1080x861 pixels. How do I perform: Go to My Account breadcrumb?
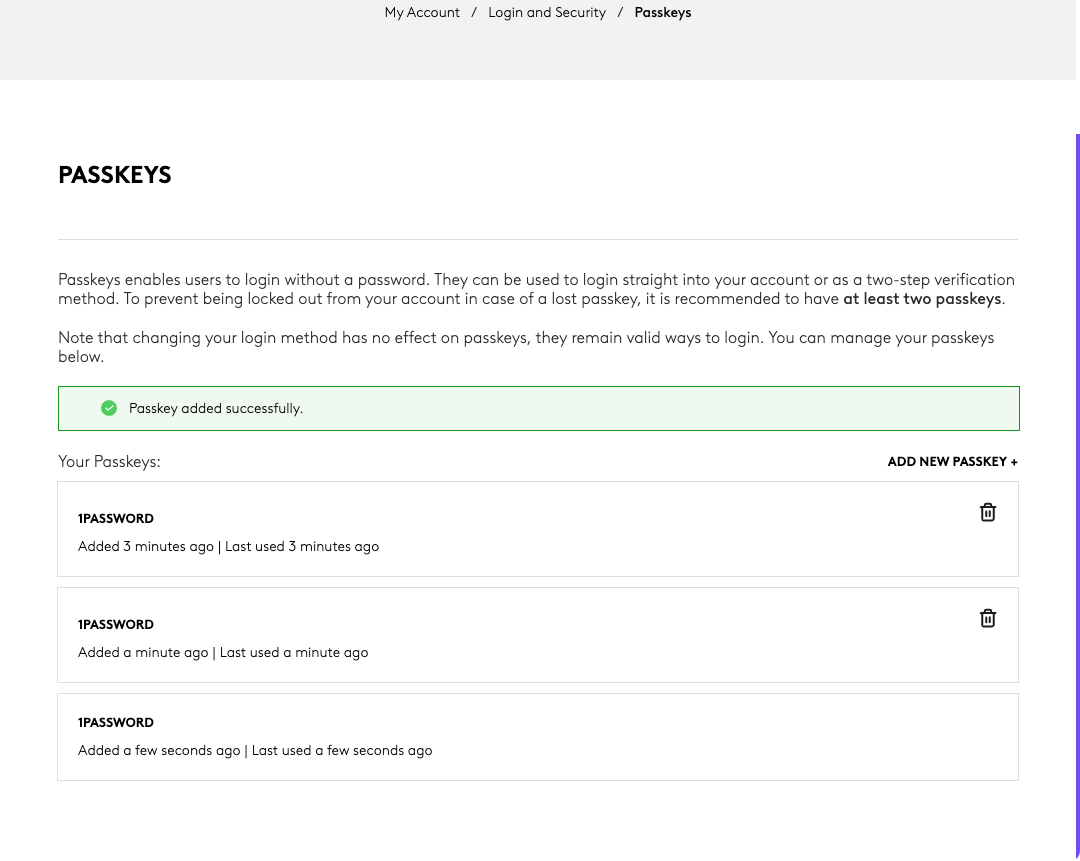point(422,12)
